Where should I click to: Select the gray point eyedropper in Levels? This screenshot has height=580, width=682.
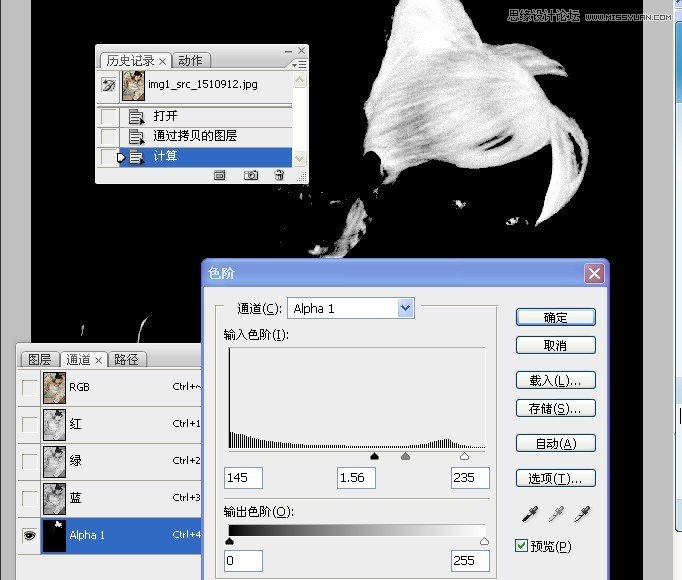tap(556, 514)
